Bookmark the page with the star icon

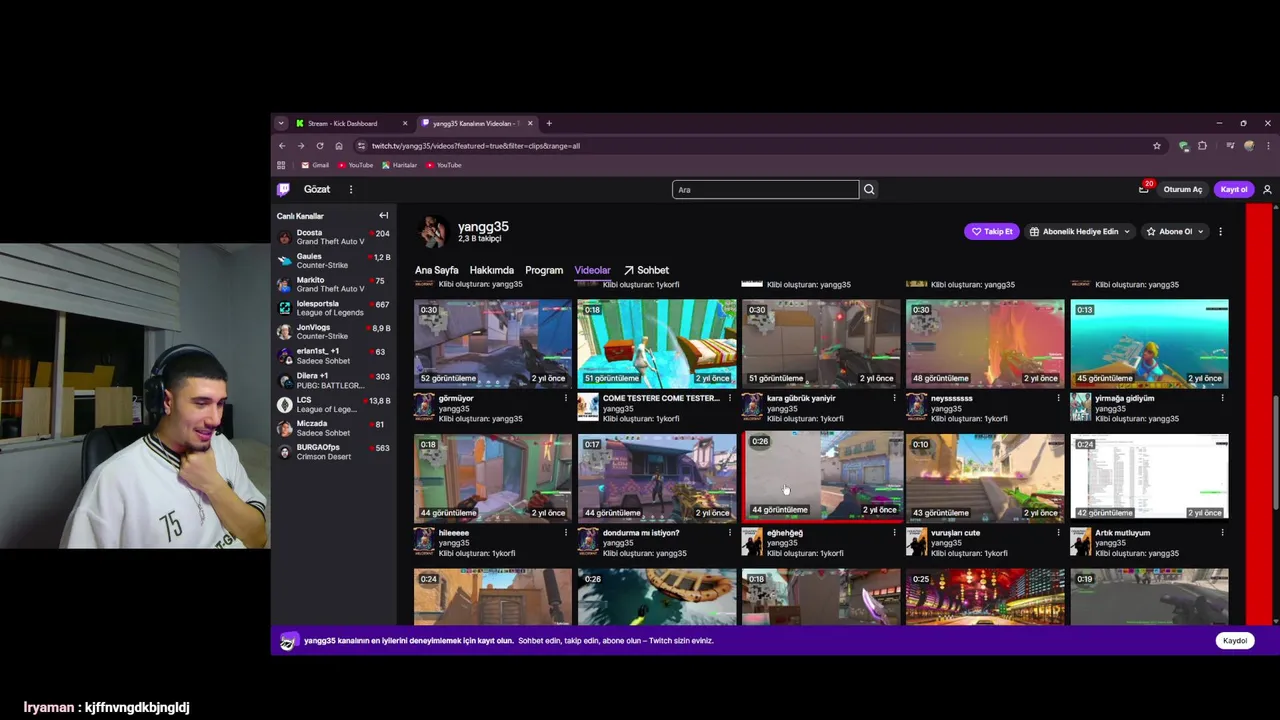pyautogui.click(x=1157, y=146)
